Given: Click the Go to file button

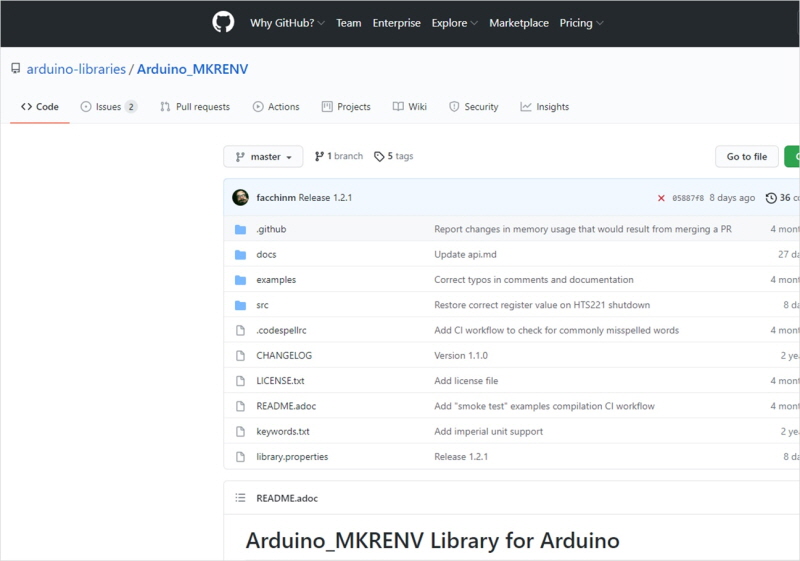Looking at the screenshot, I should pyautogui.click(x=747, y=157).
